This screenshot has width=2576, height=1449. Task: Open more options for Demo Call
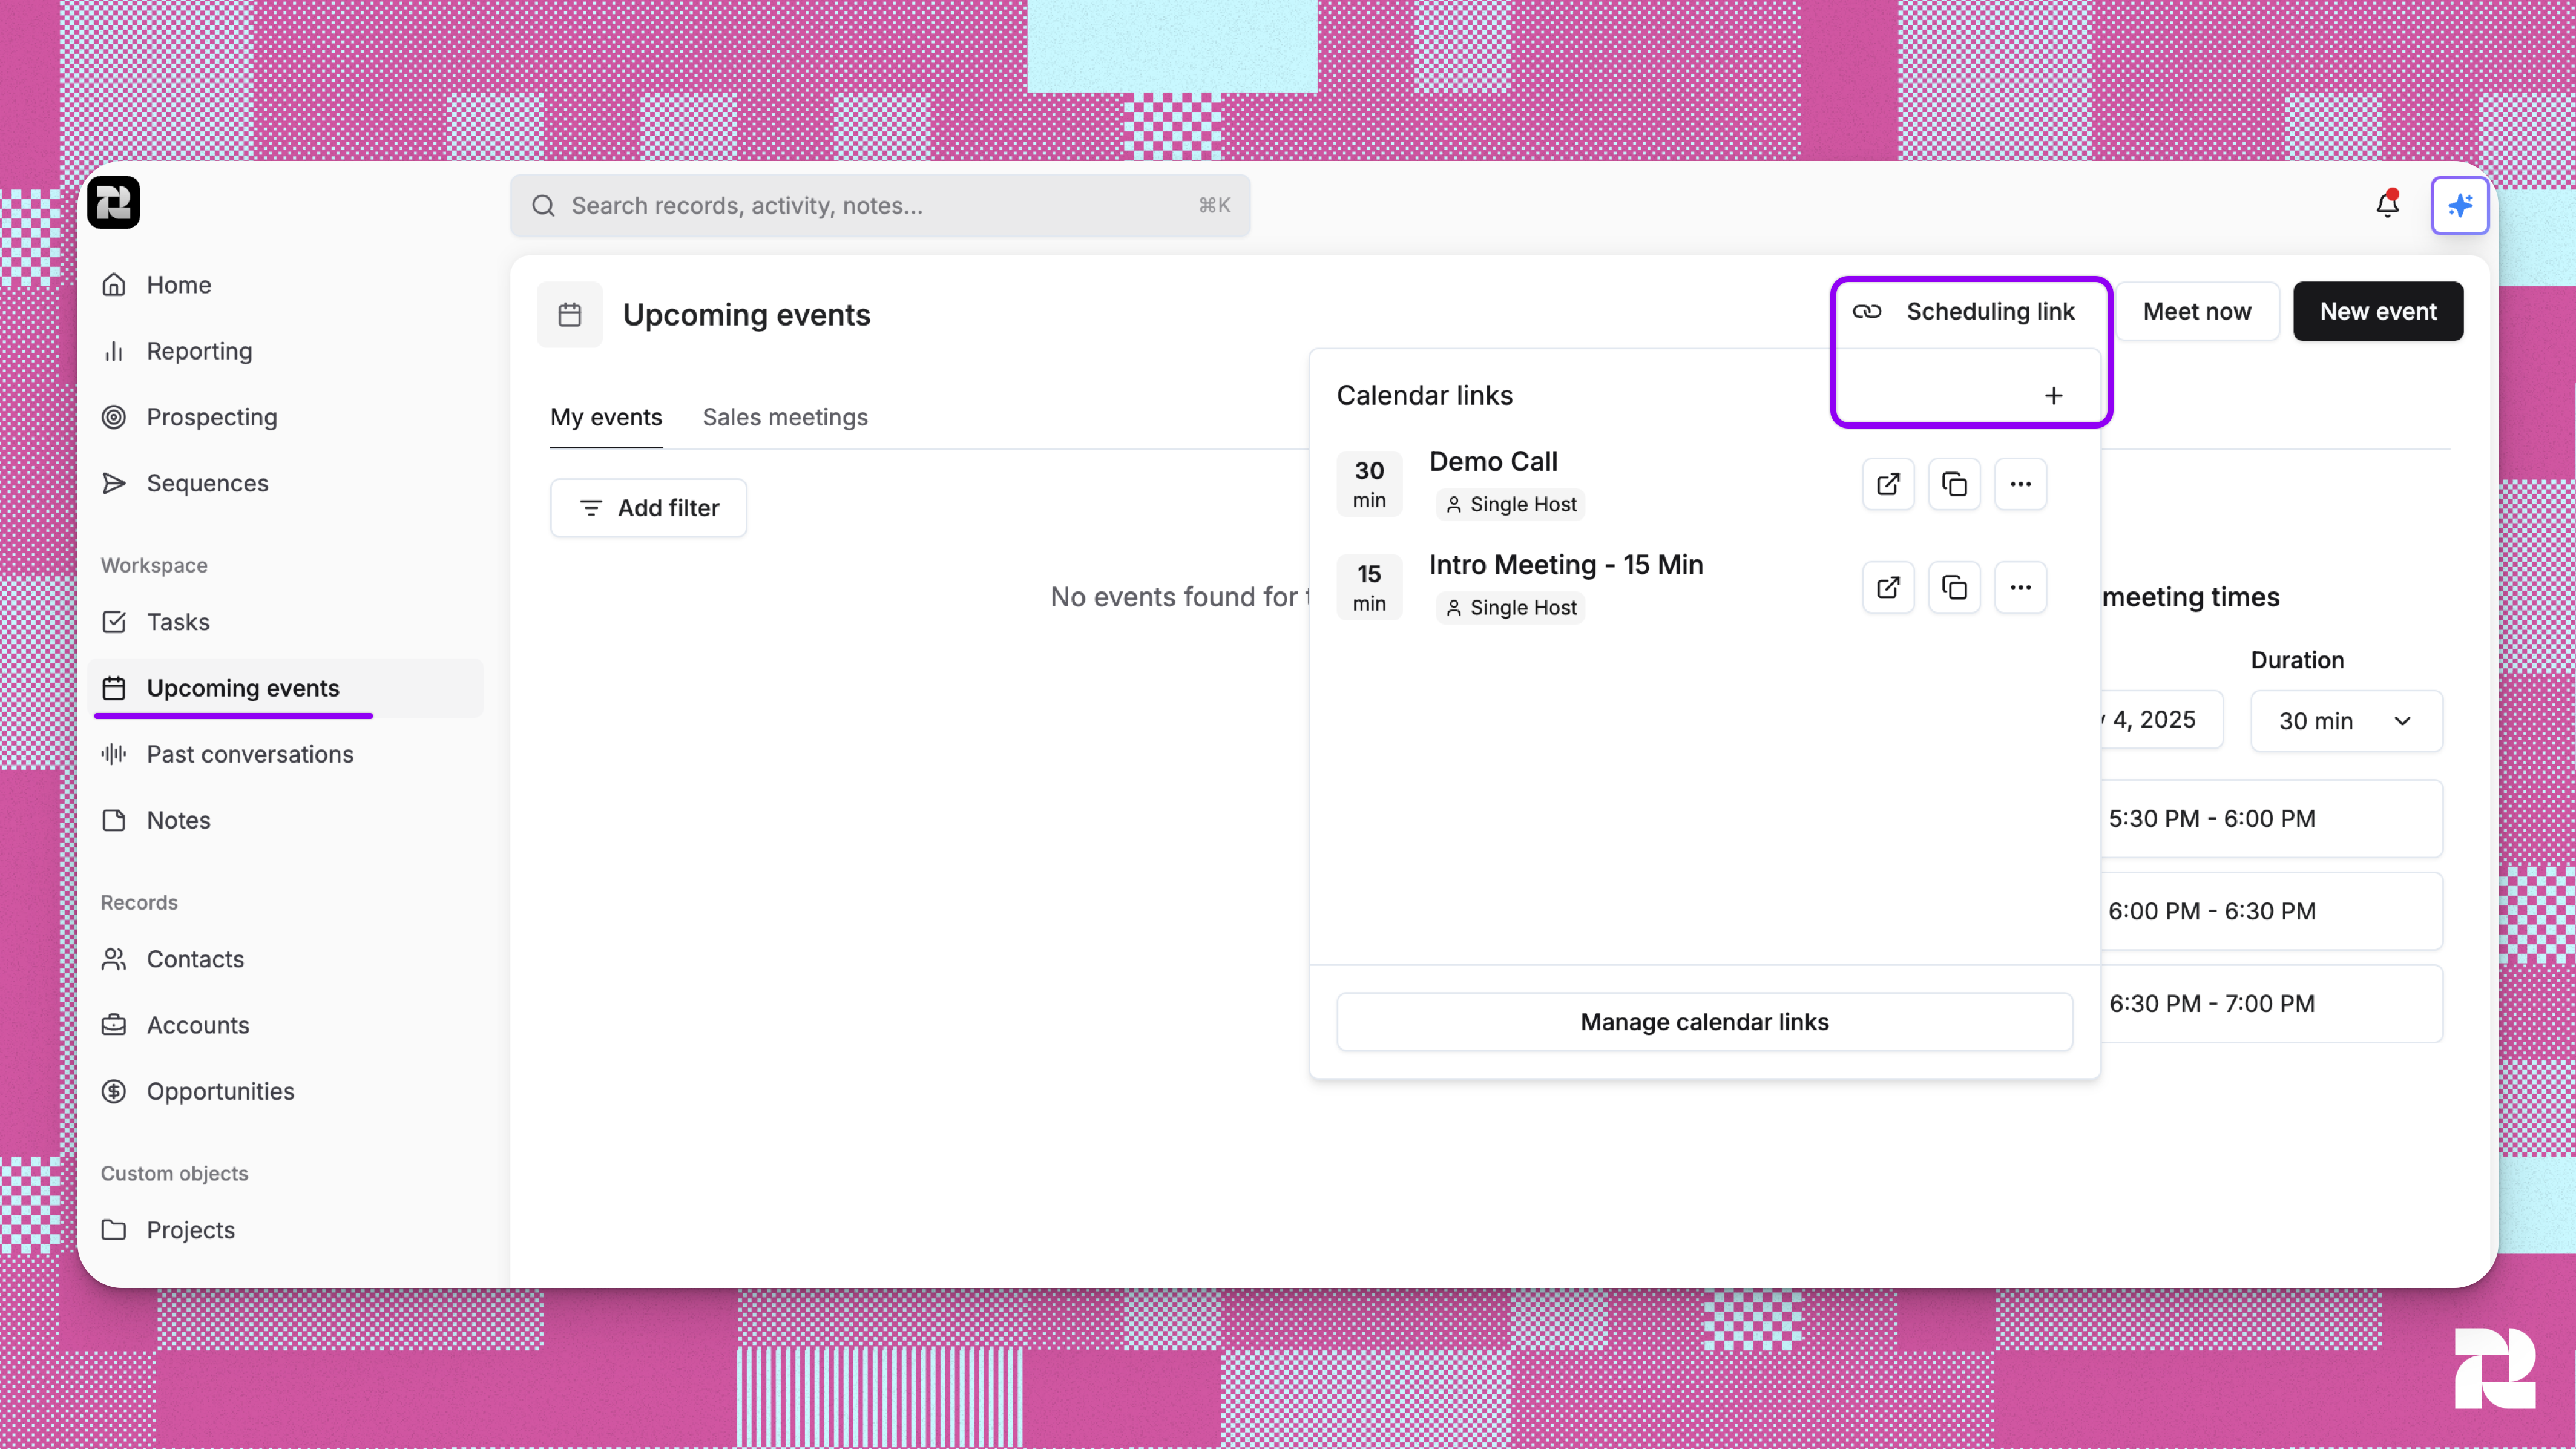coord(2020,484)
